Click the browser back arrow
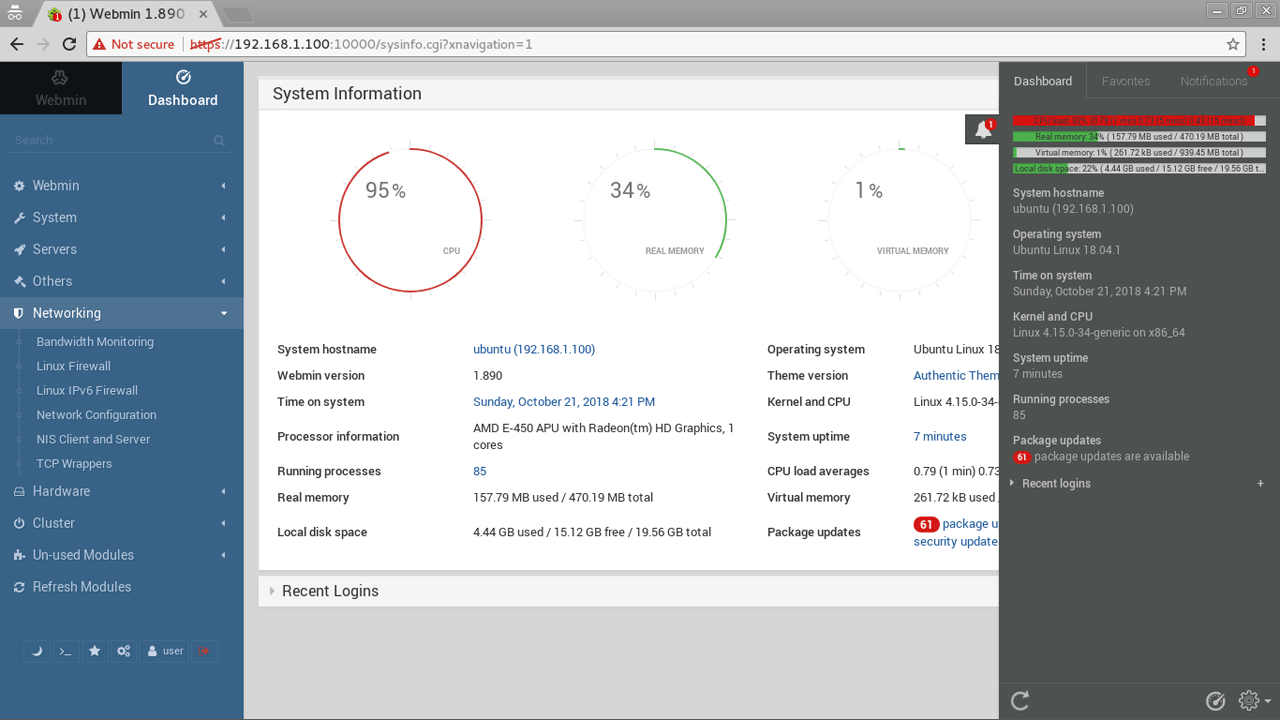Screen dimensions: 1280x720 (17, 44)
